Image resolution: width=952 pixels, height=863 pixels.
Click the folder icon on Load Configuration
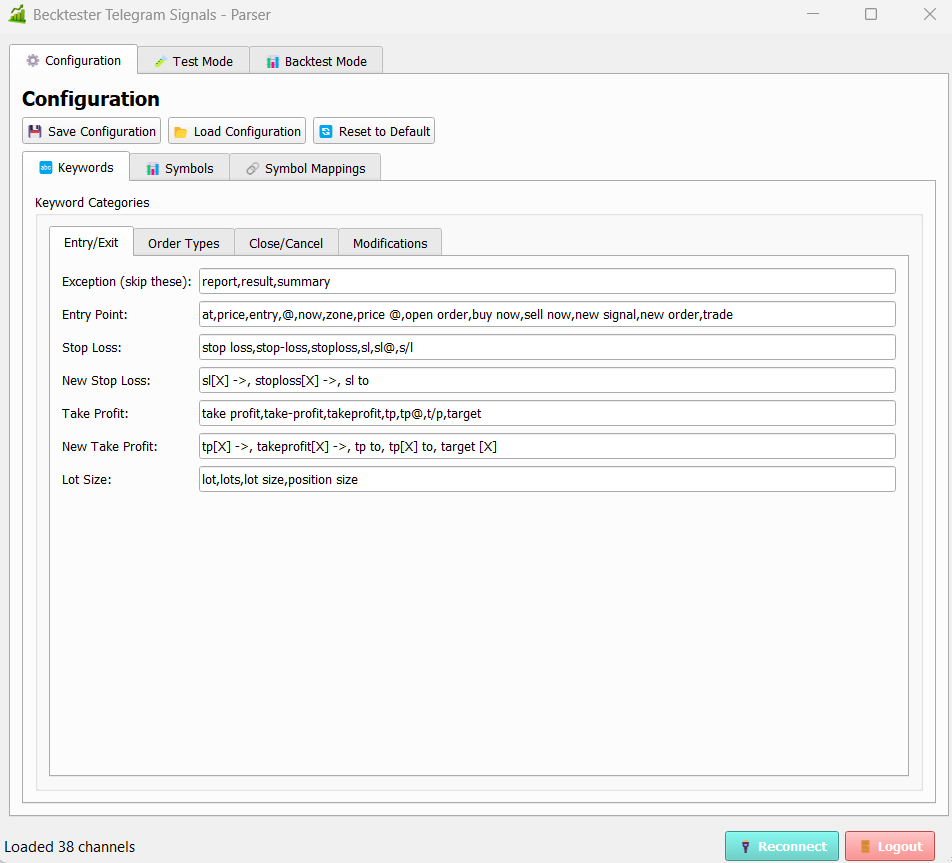pyautogui.click(x=181, y=132)
